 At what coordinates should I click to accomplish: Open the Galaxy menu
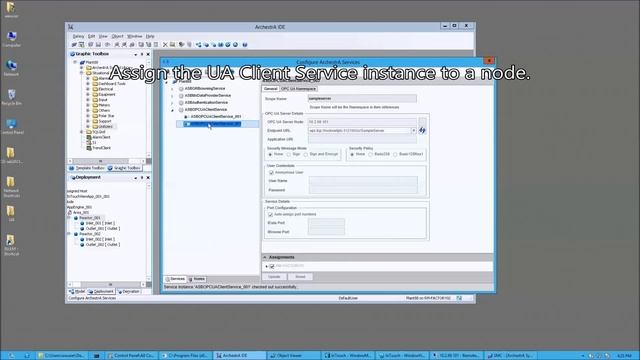(x=78, y=36)
